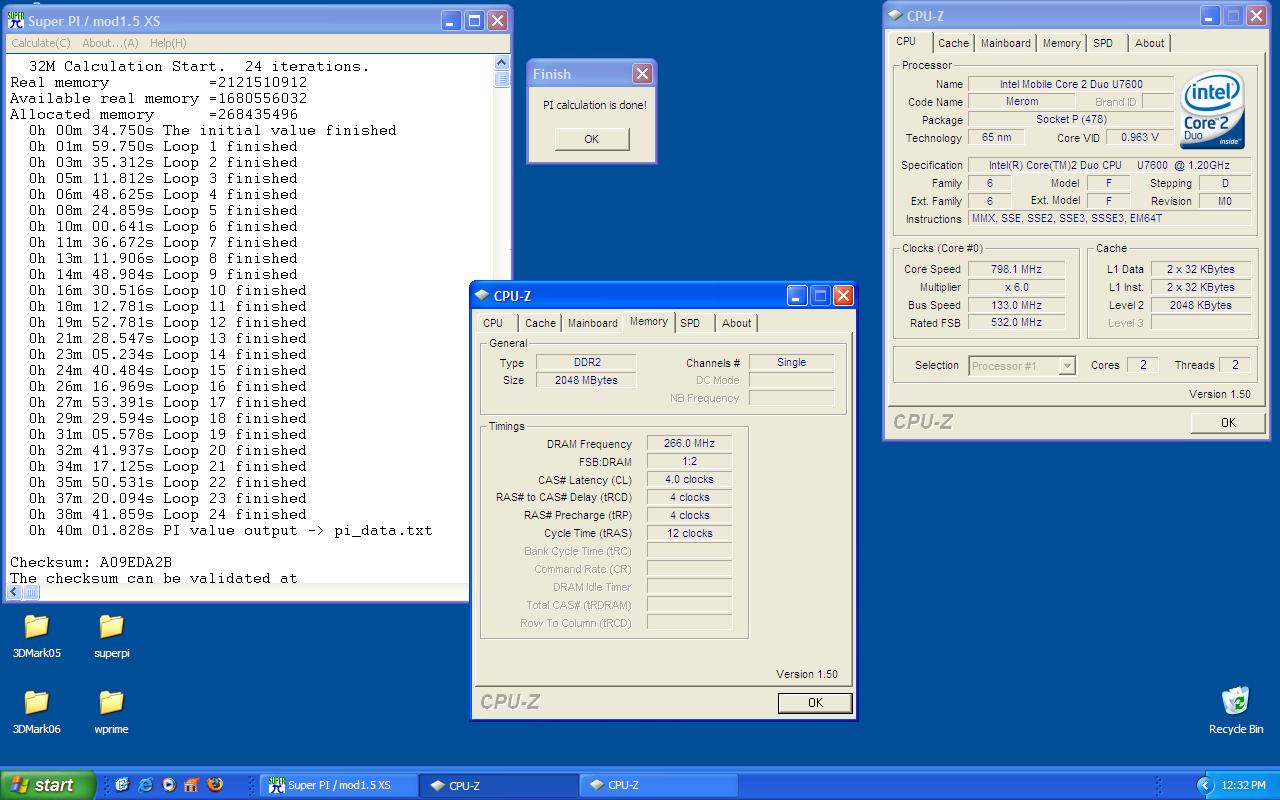Viewport: 1280px width, 800px height.
Task: Click the Rated FSB 532.0 MHz field
Action: tap(1016, 323)
